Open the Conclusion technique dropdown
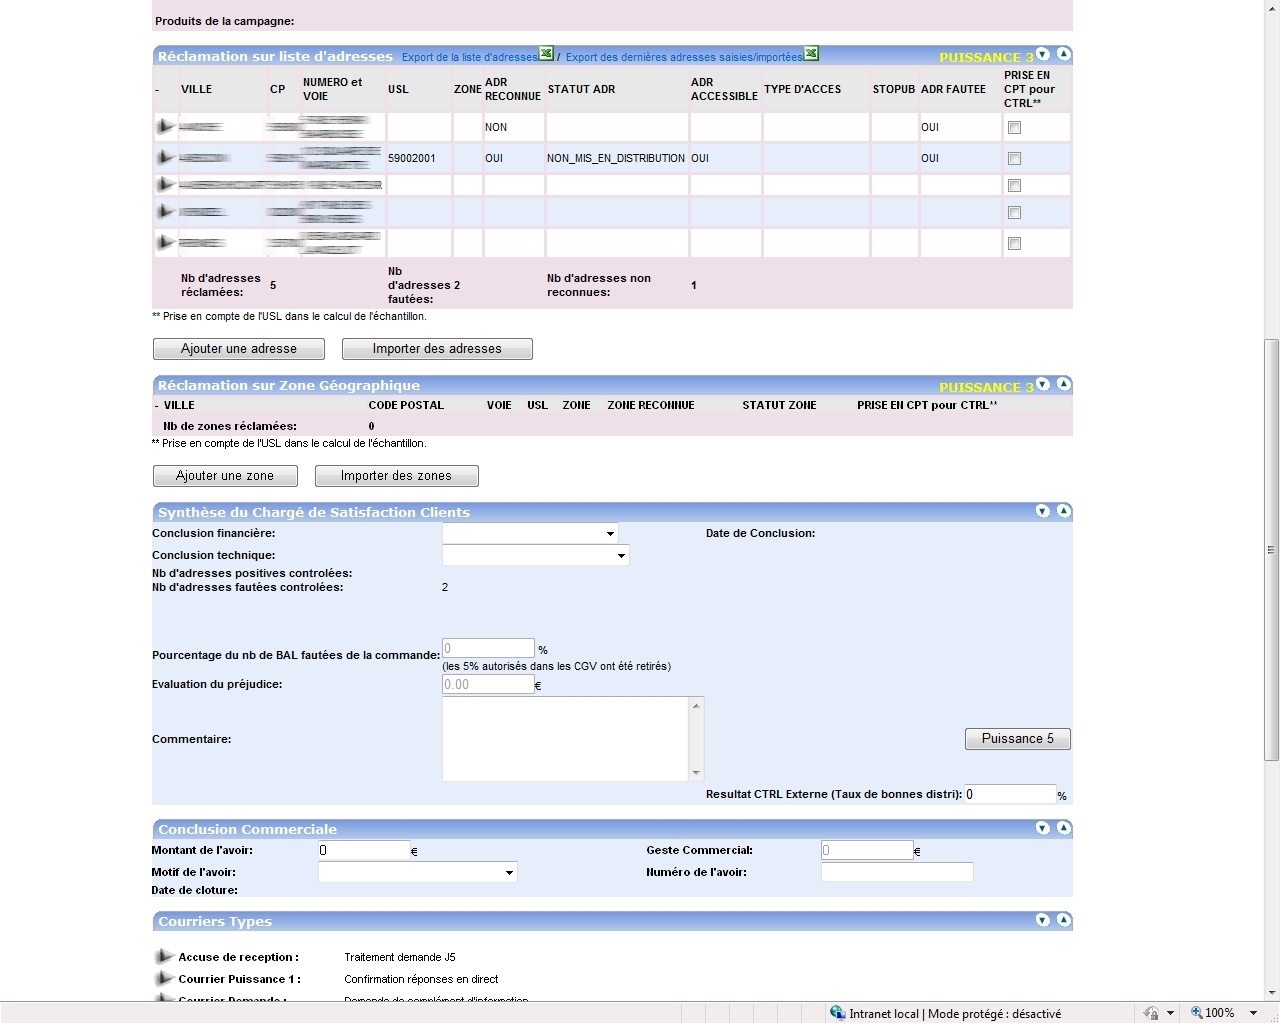Viewport: 1280px width, 1024px height. coord(535,556)
